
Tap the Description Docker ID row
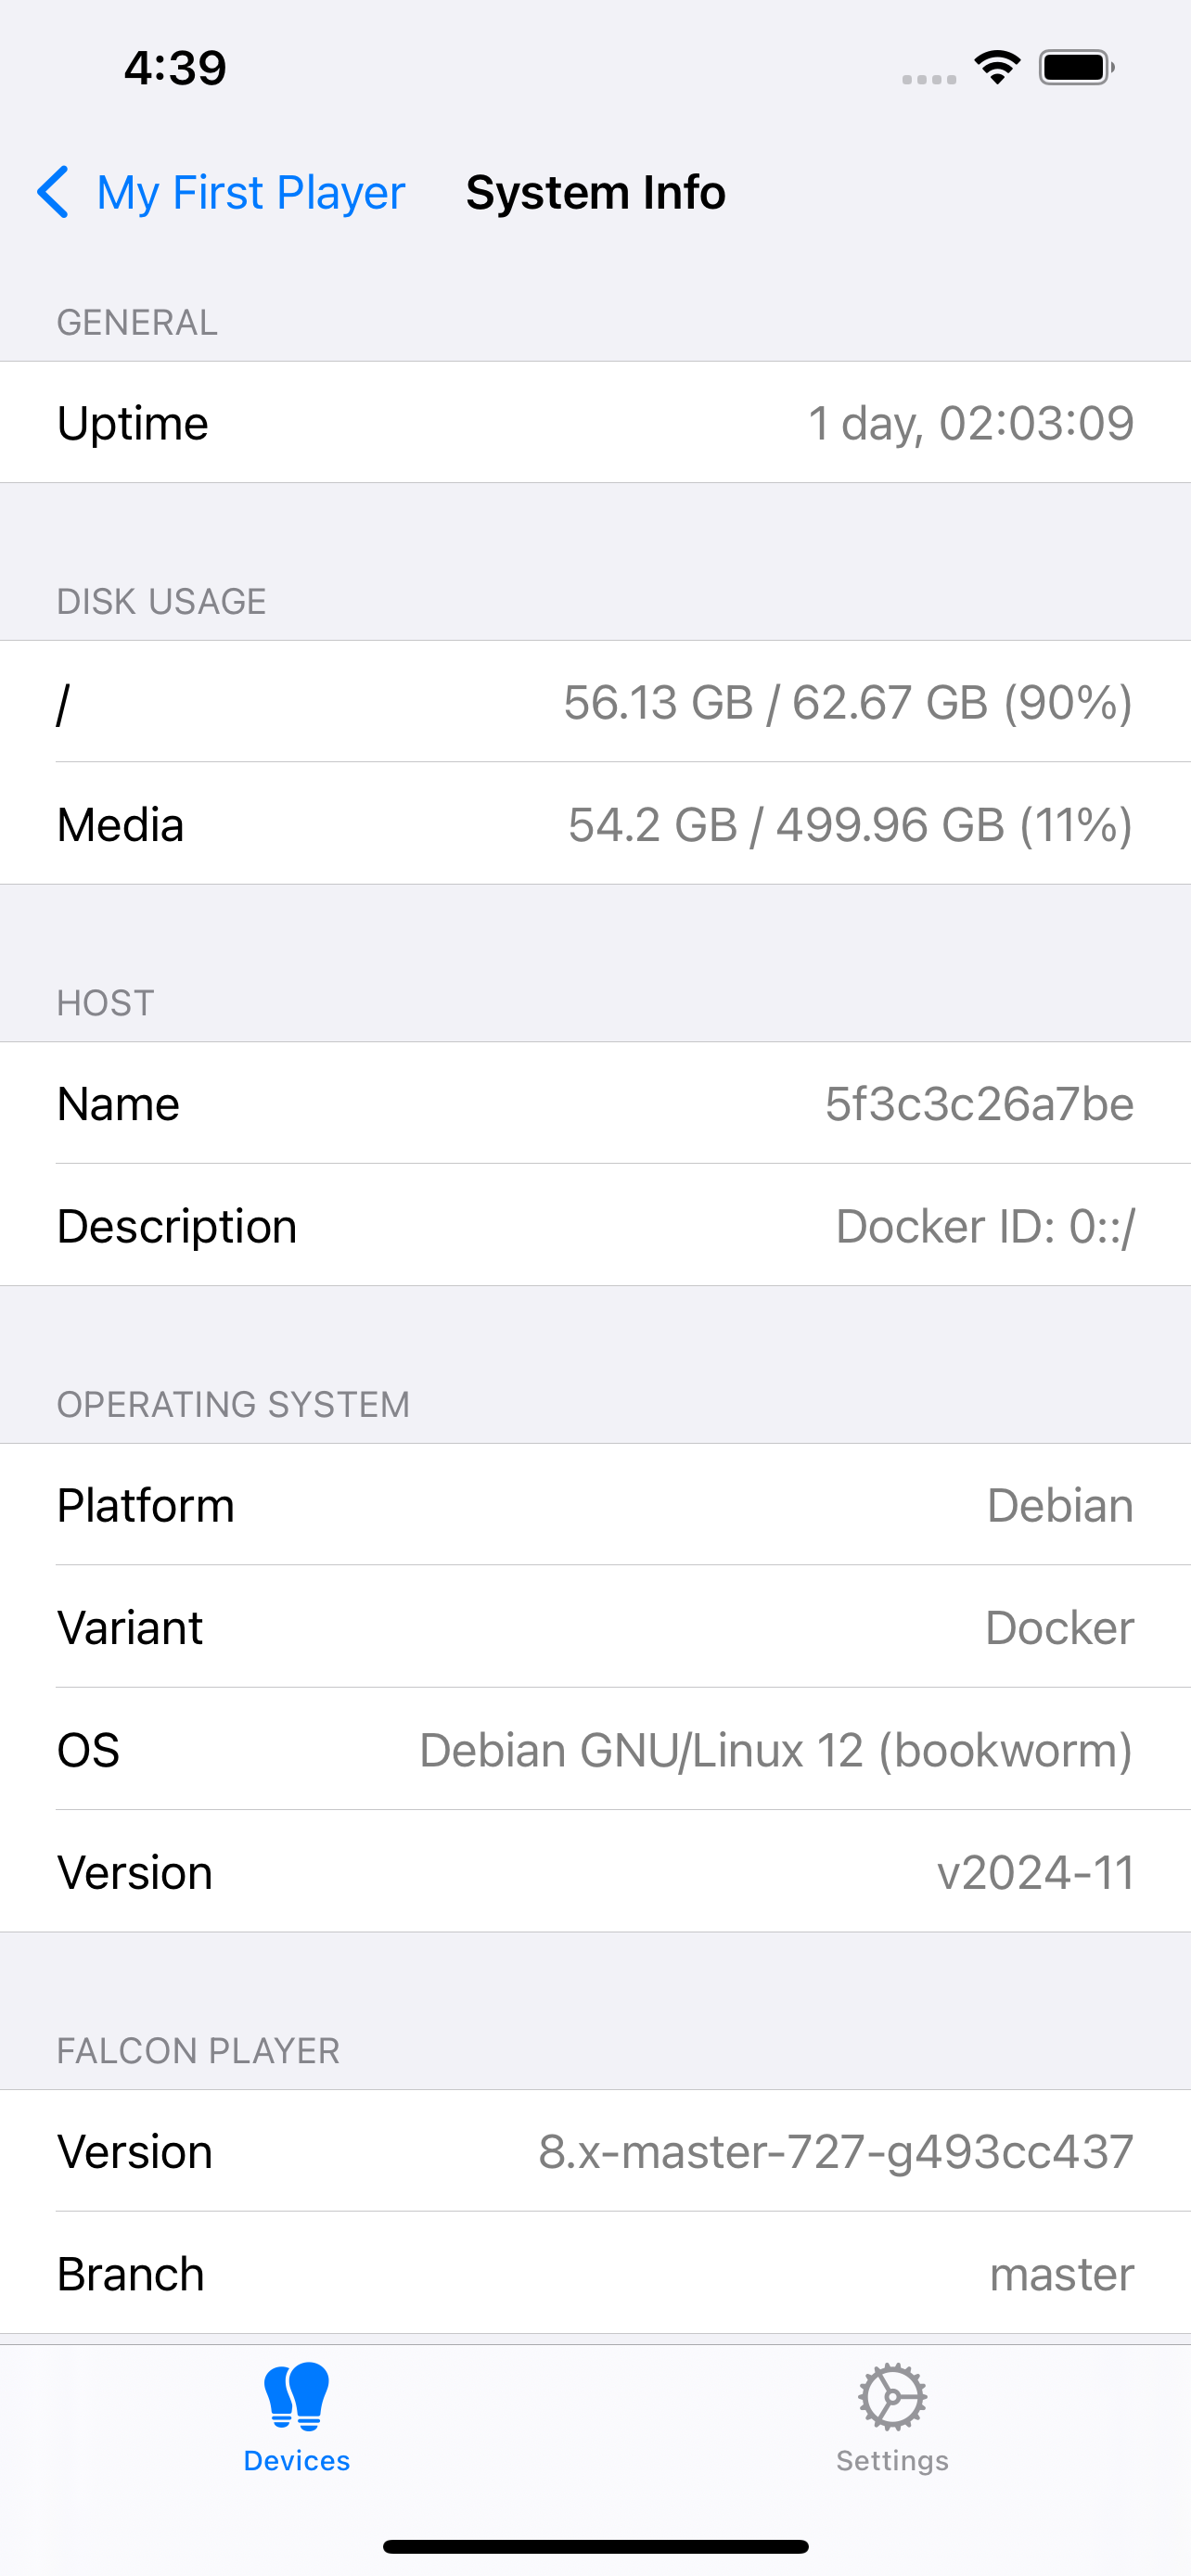(x=595, y=1226)
